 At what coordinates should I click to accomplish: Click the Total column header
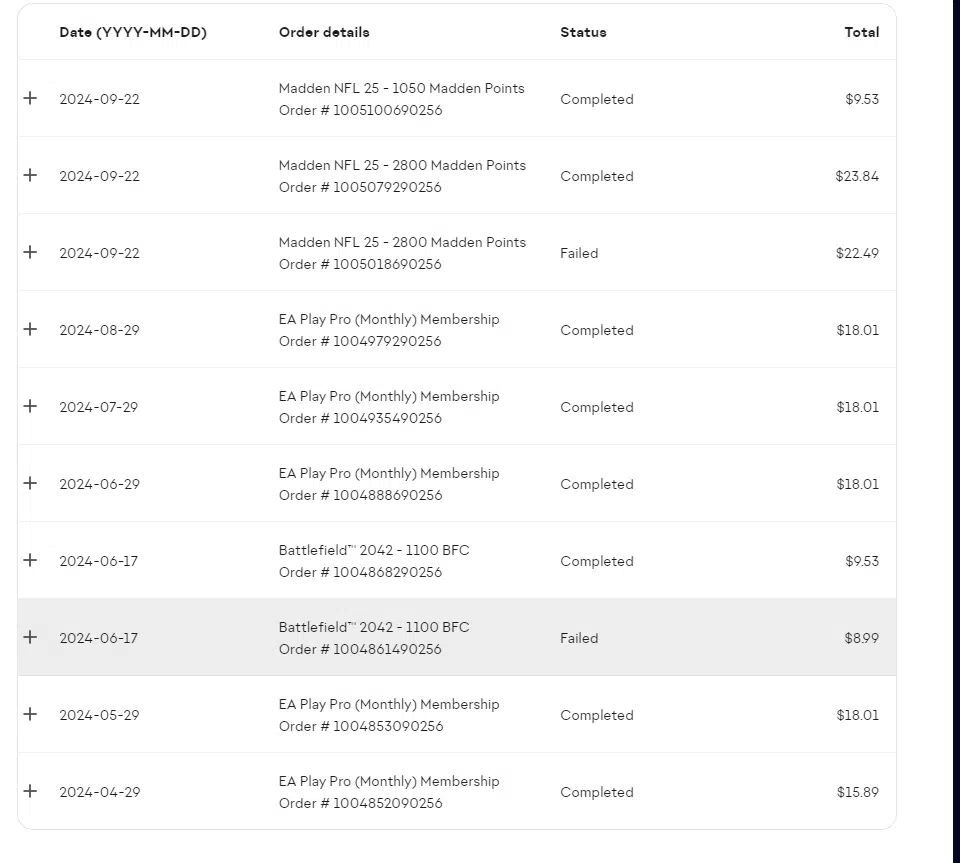click(861, 32)
